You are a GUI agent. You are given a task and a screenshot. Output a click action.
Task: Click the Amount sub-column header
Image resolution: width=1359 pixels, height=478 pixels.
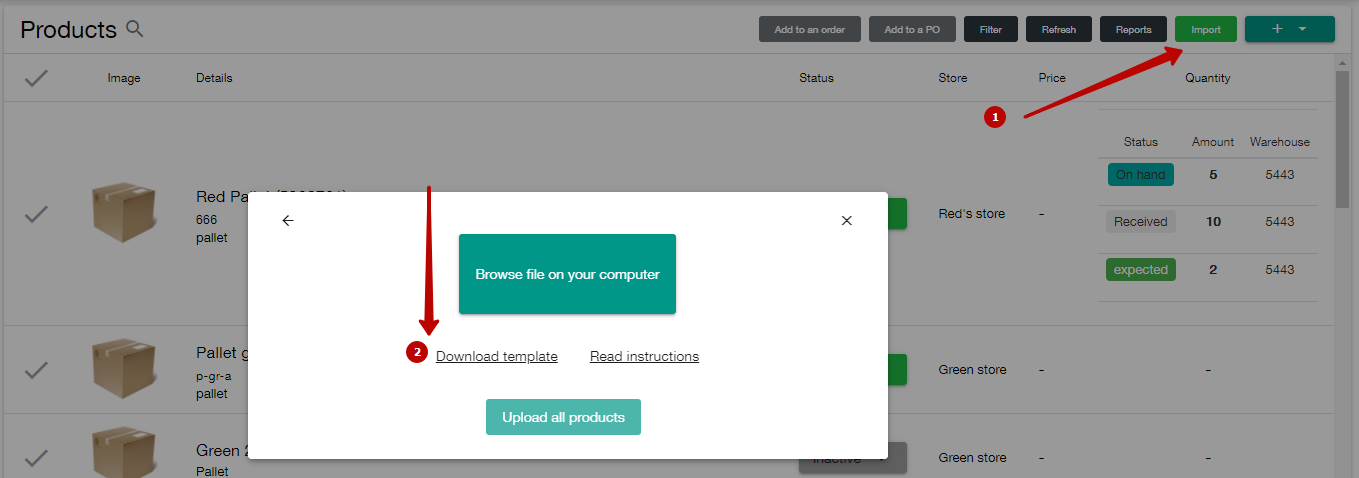pyautogui.click(x=1213, y=142)
